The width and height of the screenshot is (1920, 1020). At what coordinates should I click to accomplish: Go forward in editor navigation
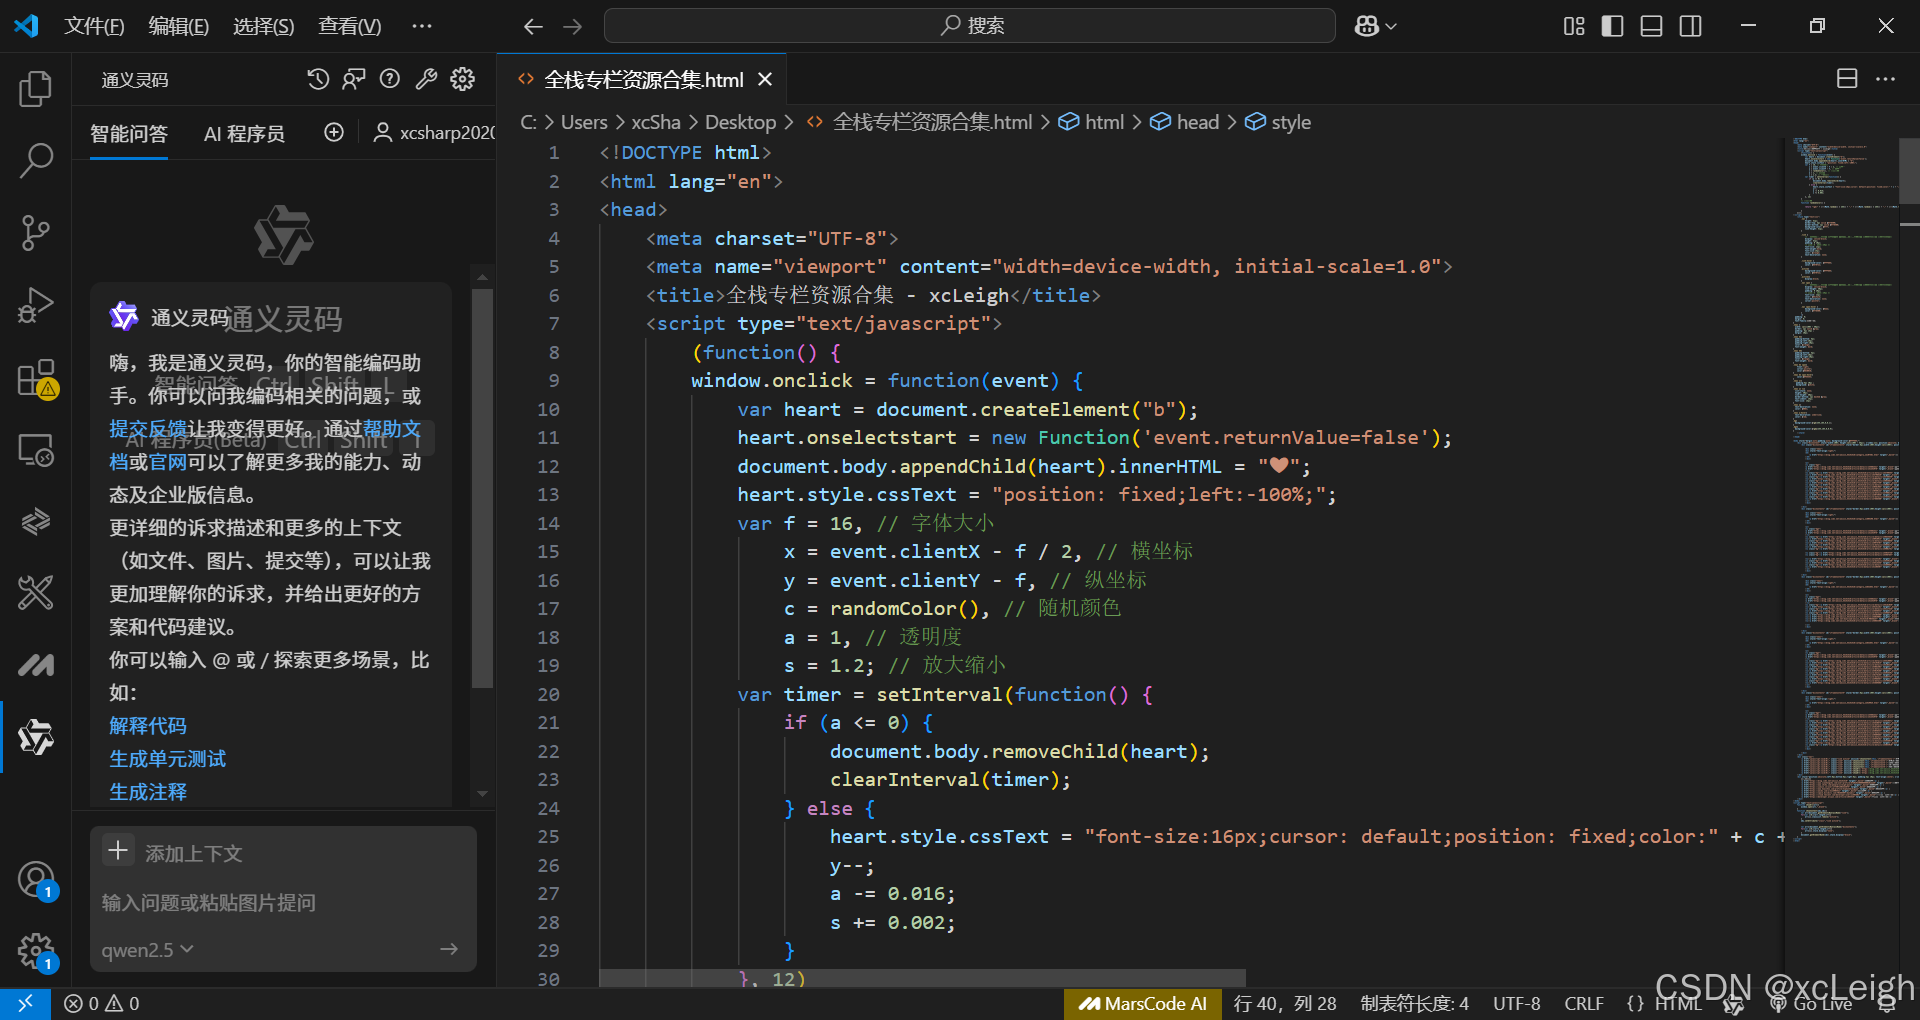click(x=572, y=26)
